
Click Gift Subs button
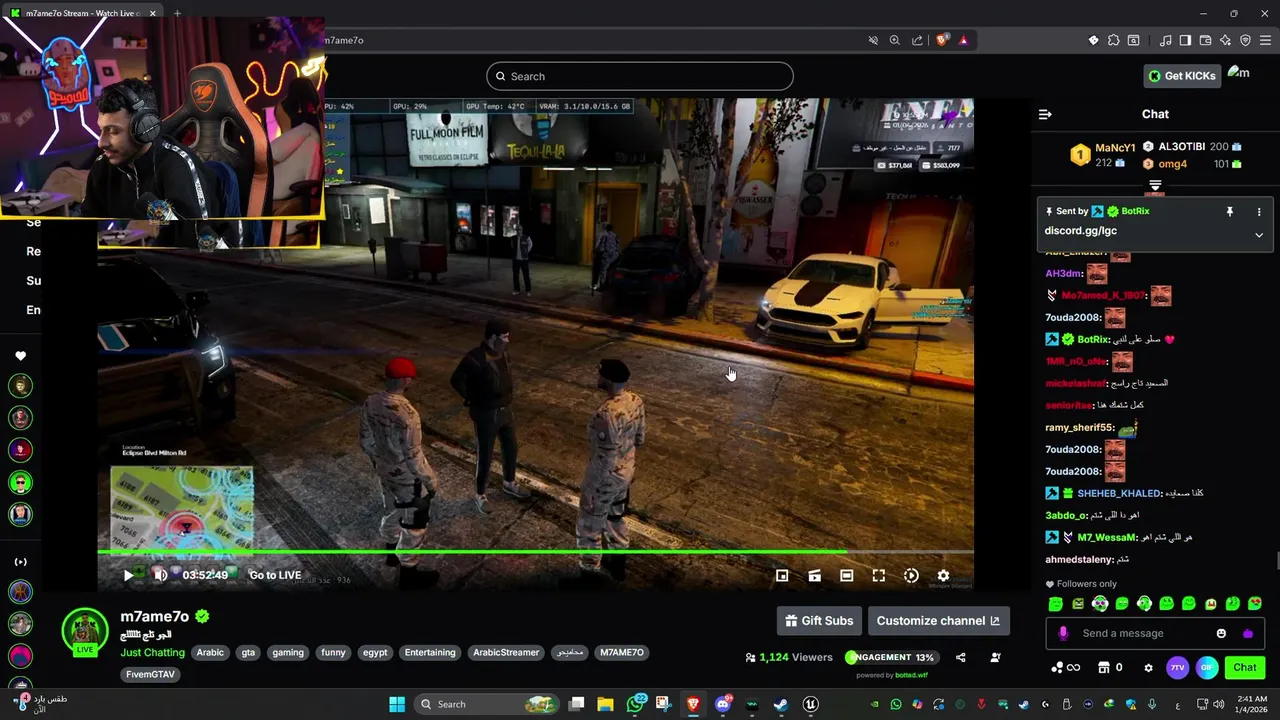point(819,621)
